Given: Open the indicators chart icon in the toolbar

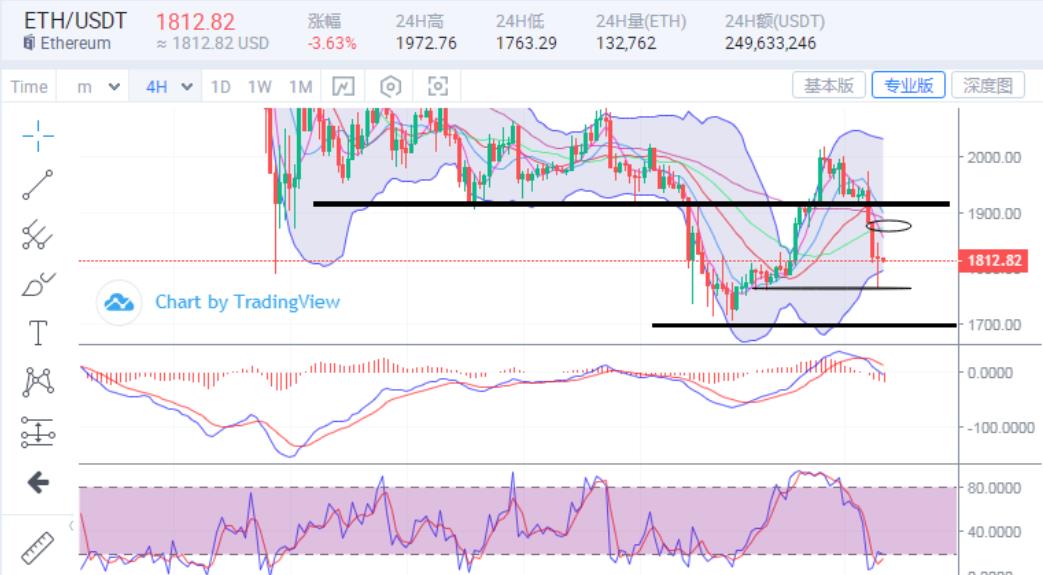Looking at the screenshot, I should 343,86.
